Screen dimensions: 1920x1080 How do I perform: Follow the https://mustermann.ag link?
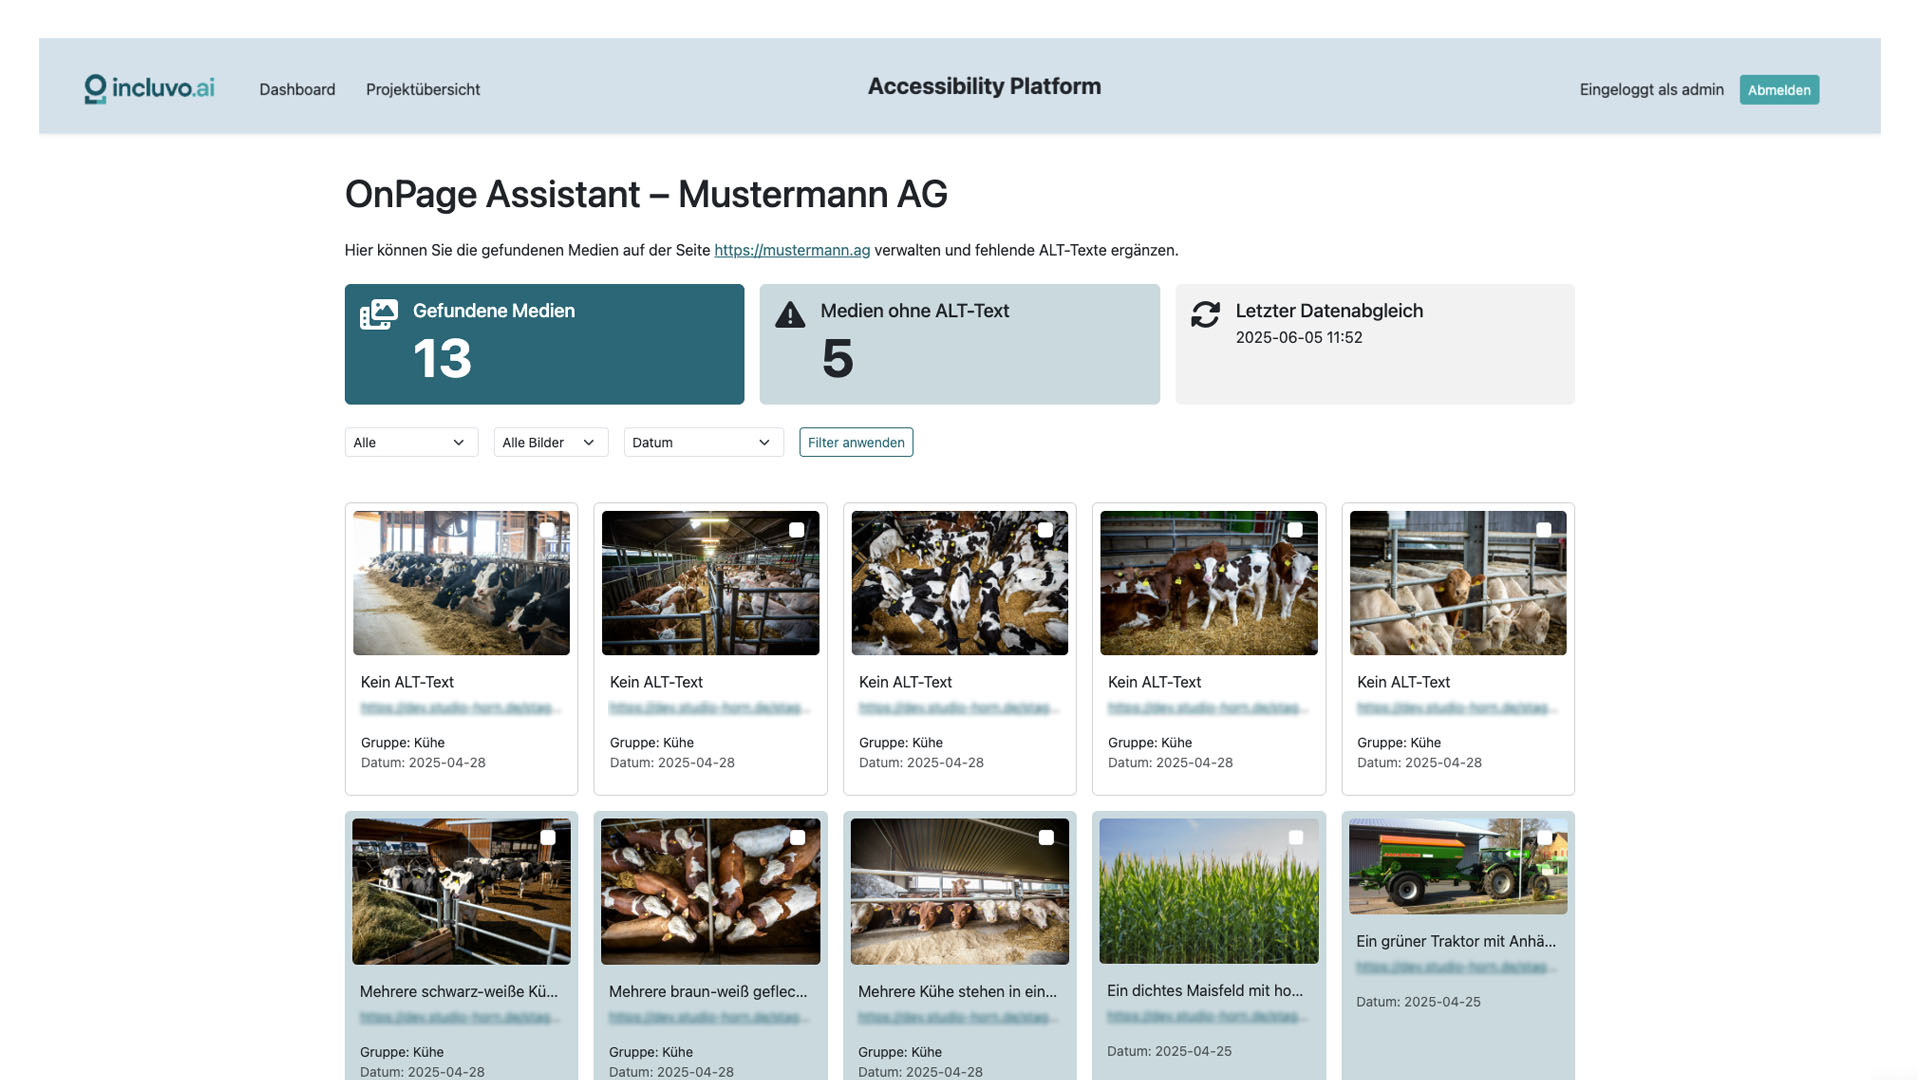792,250
